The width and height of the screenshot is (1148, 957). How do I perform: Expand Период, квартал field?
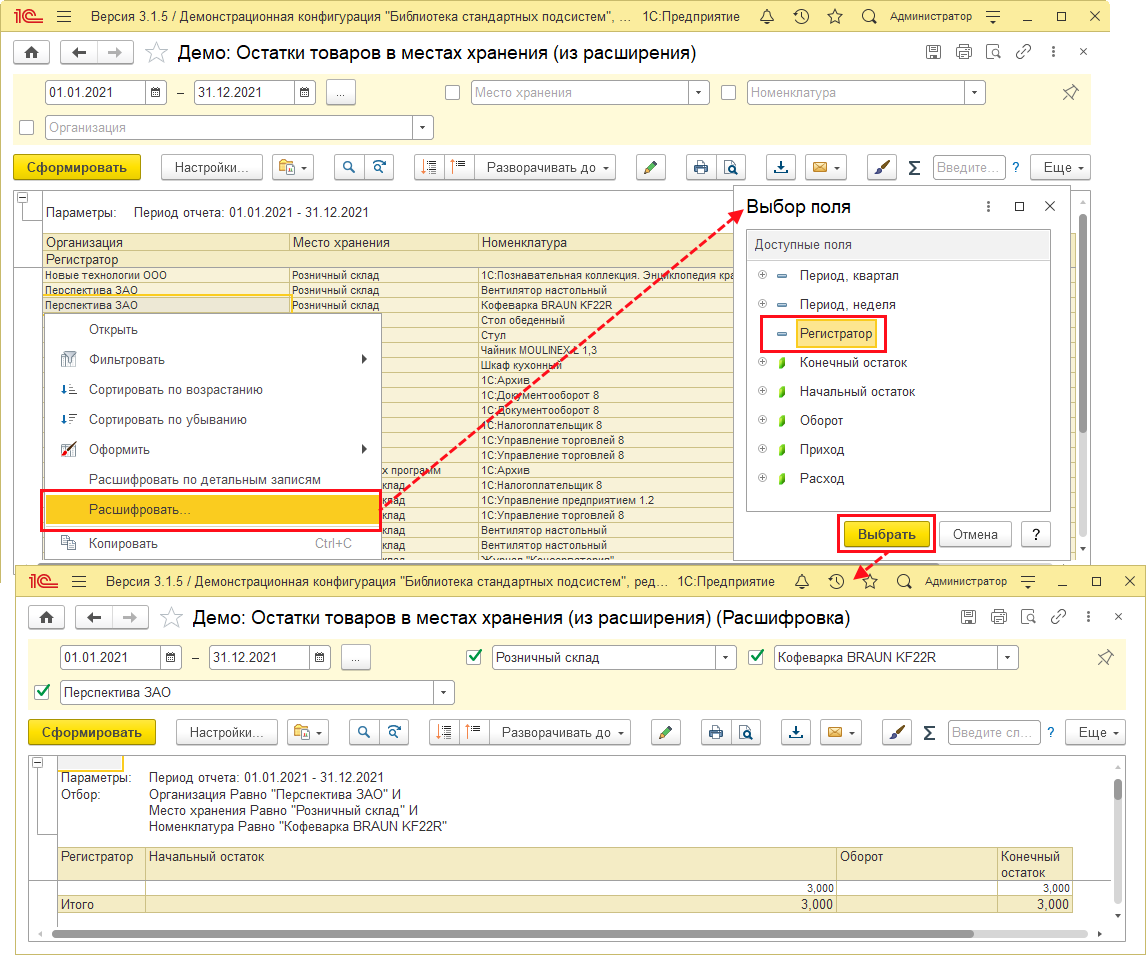click(762, 275)
